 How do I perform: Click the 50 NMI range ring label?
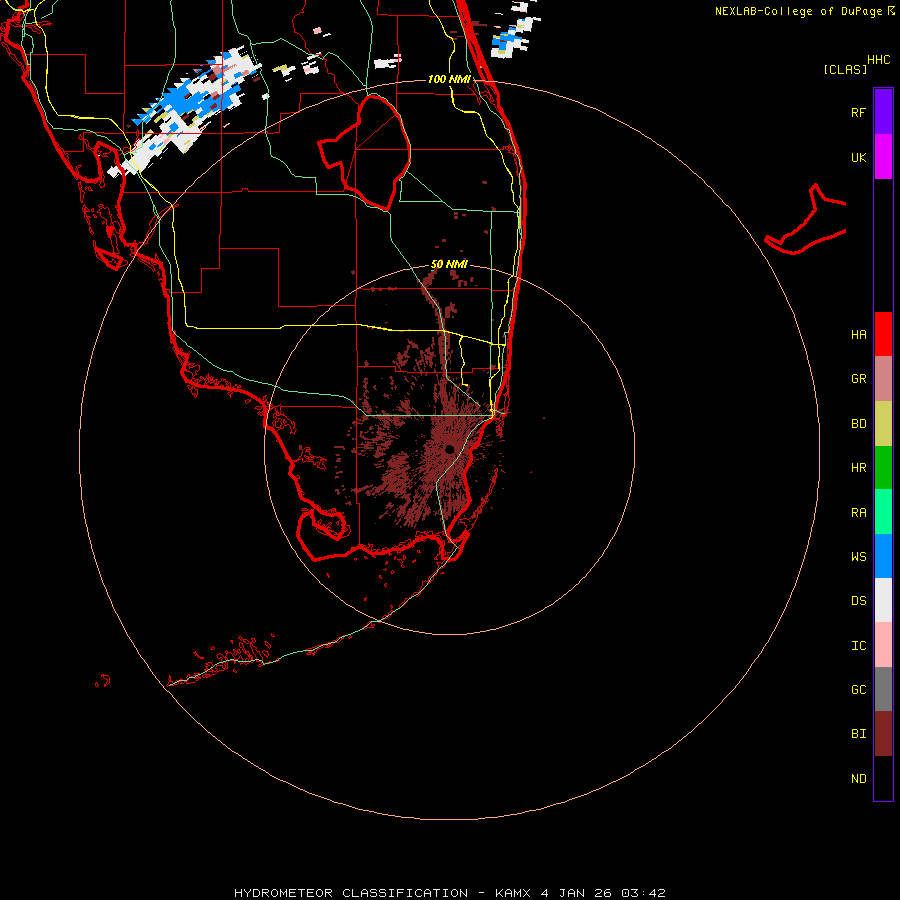(x=449, y=264)
